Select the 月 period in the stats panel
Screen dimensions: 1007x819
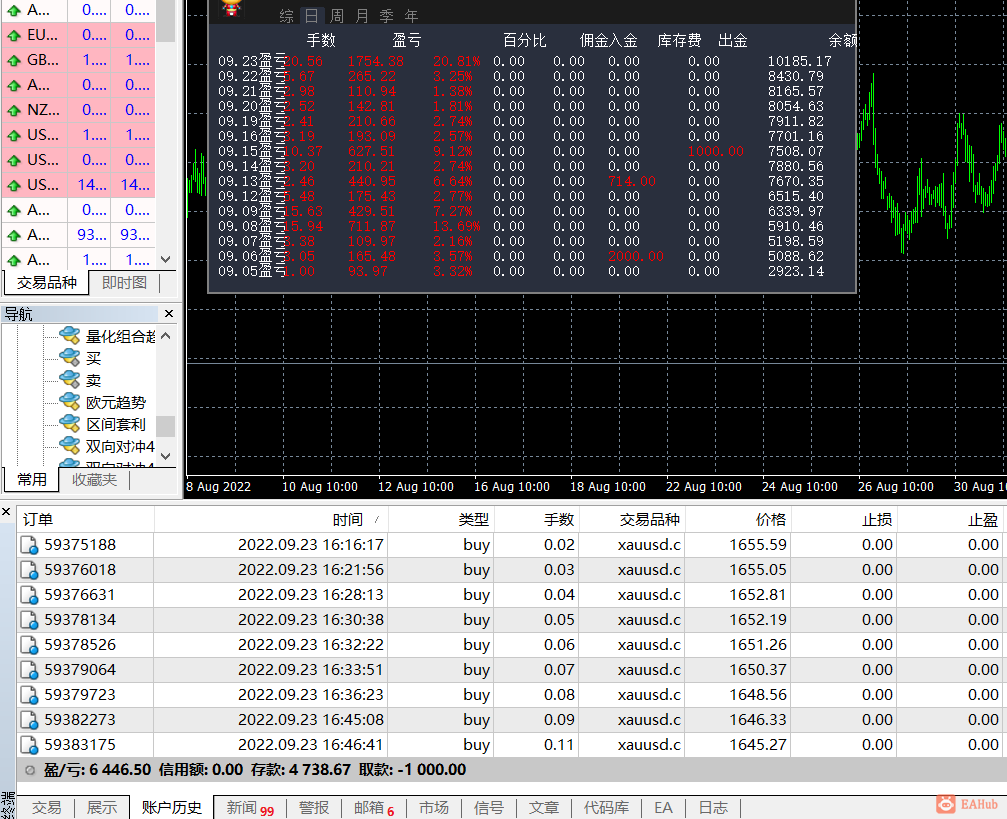tap(362, 15)
